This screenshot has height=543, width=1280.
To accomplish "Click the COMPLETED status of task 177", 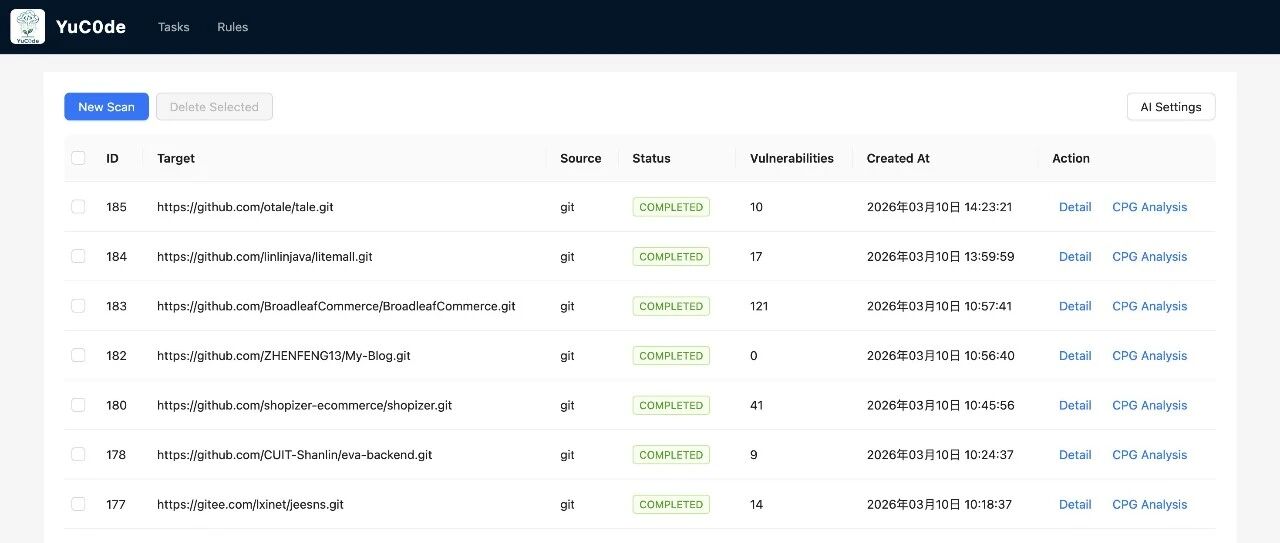I will 671,504.
